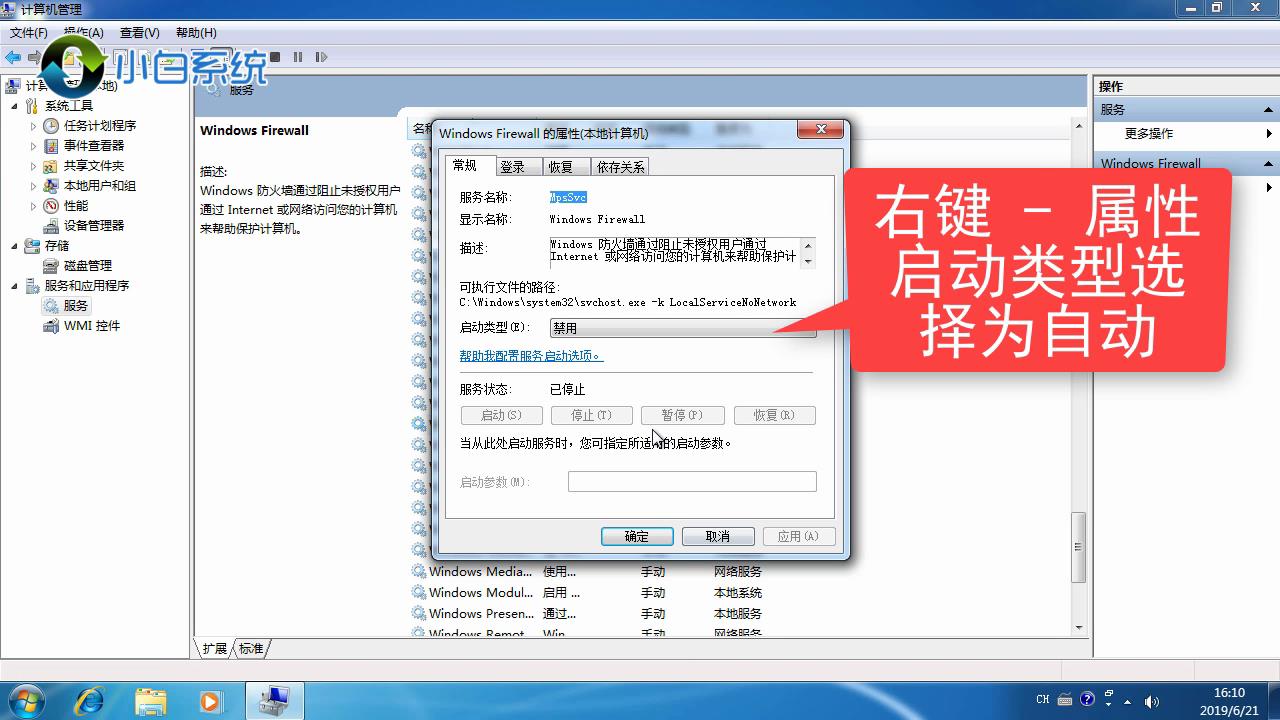
Task: Launch Internet Explorer from taskbar
Action: pos(89,701)
